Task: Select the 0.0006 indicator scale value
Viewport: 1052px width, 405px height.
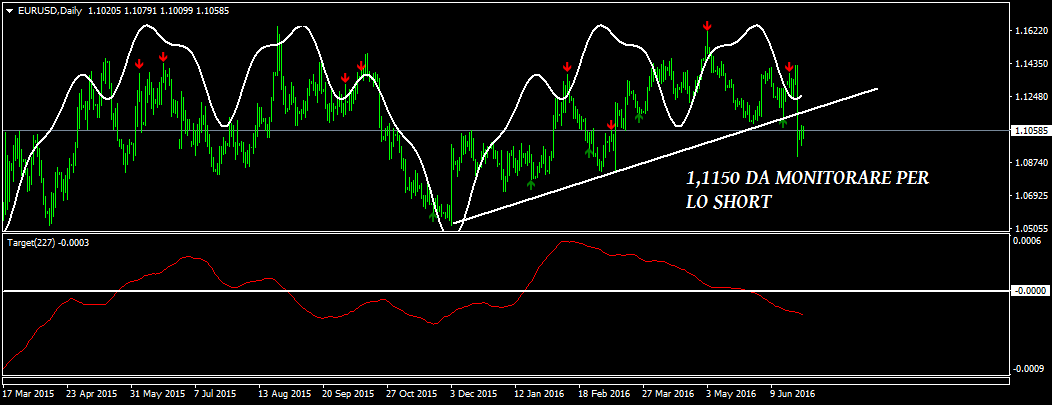Action: (1027, 241)
